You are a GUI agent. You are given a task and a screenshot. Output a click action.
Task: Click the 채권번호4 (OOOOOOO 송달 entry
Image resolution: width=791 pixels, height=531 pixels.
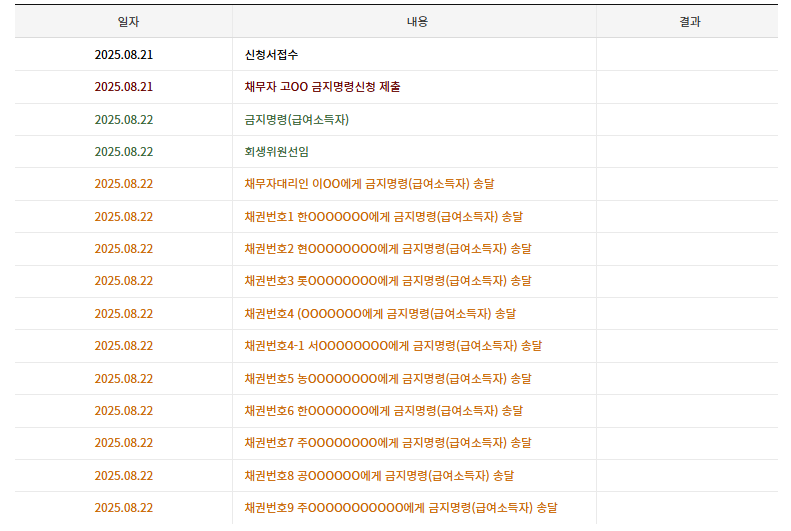(380, 314)
